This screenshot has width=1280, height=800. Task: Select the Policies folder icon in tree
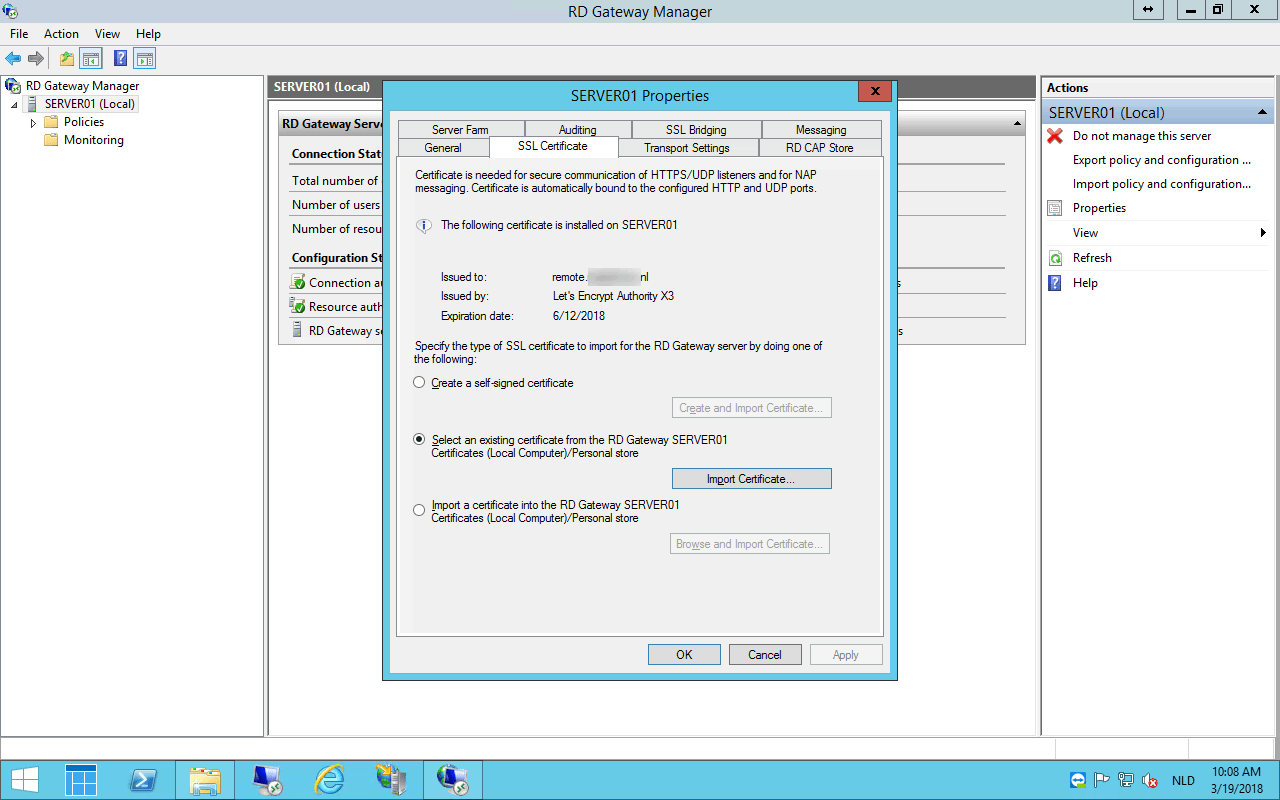[x=51, y=122]
